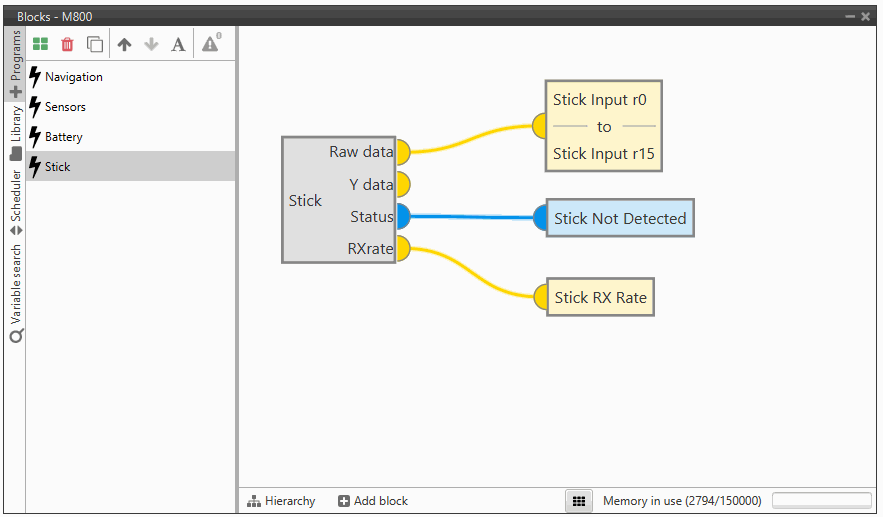Select the Navigation program
Viewport: 883px width, 517px height.
pos(74,77)
